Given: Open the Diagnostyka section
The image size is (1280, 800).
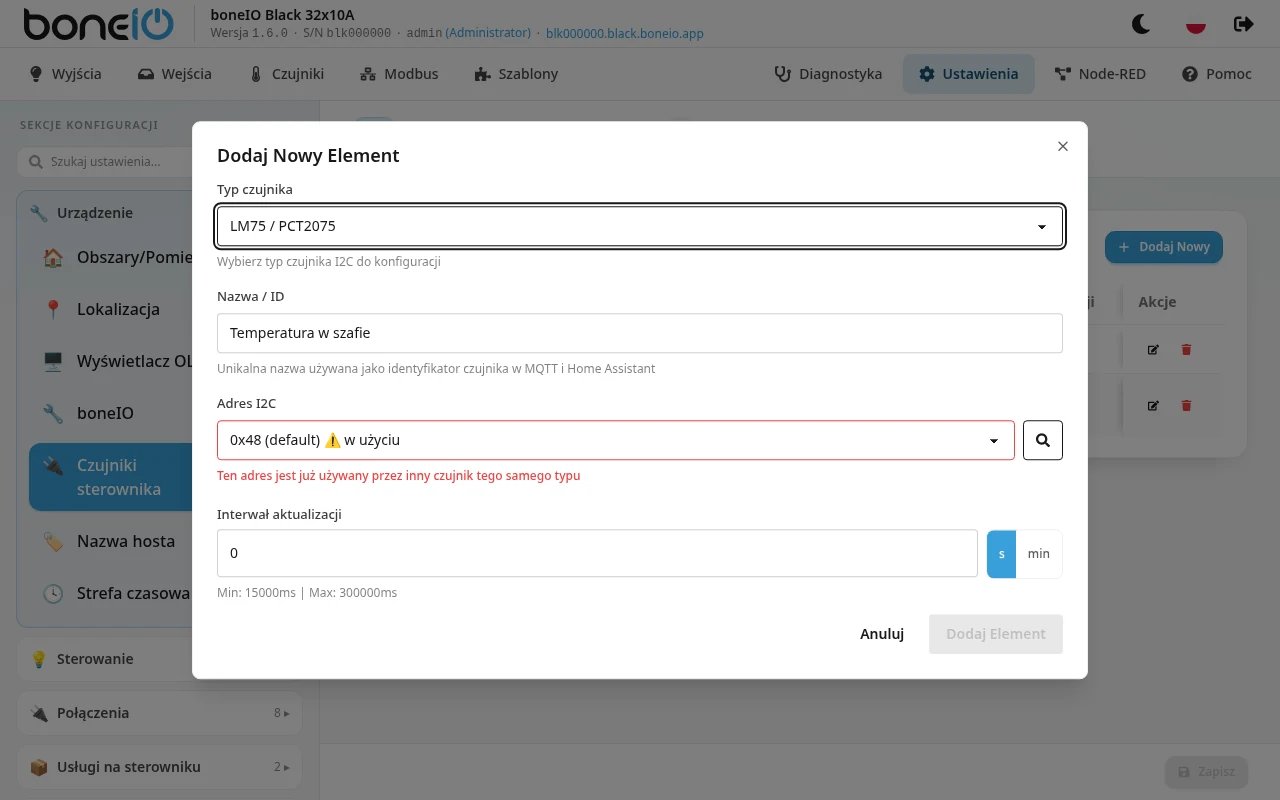Looking at the screenshot, I should click(829, 74).
